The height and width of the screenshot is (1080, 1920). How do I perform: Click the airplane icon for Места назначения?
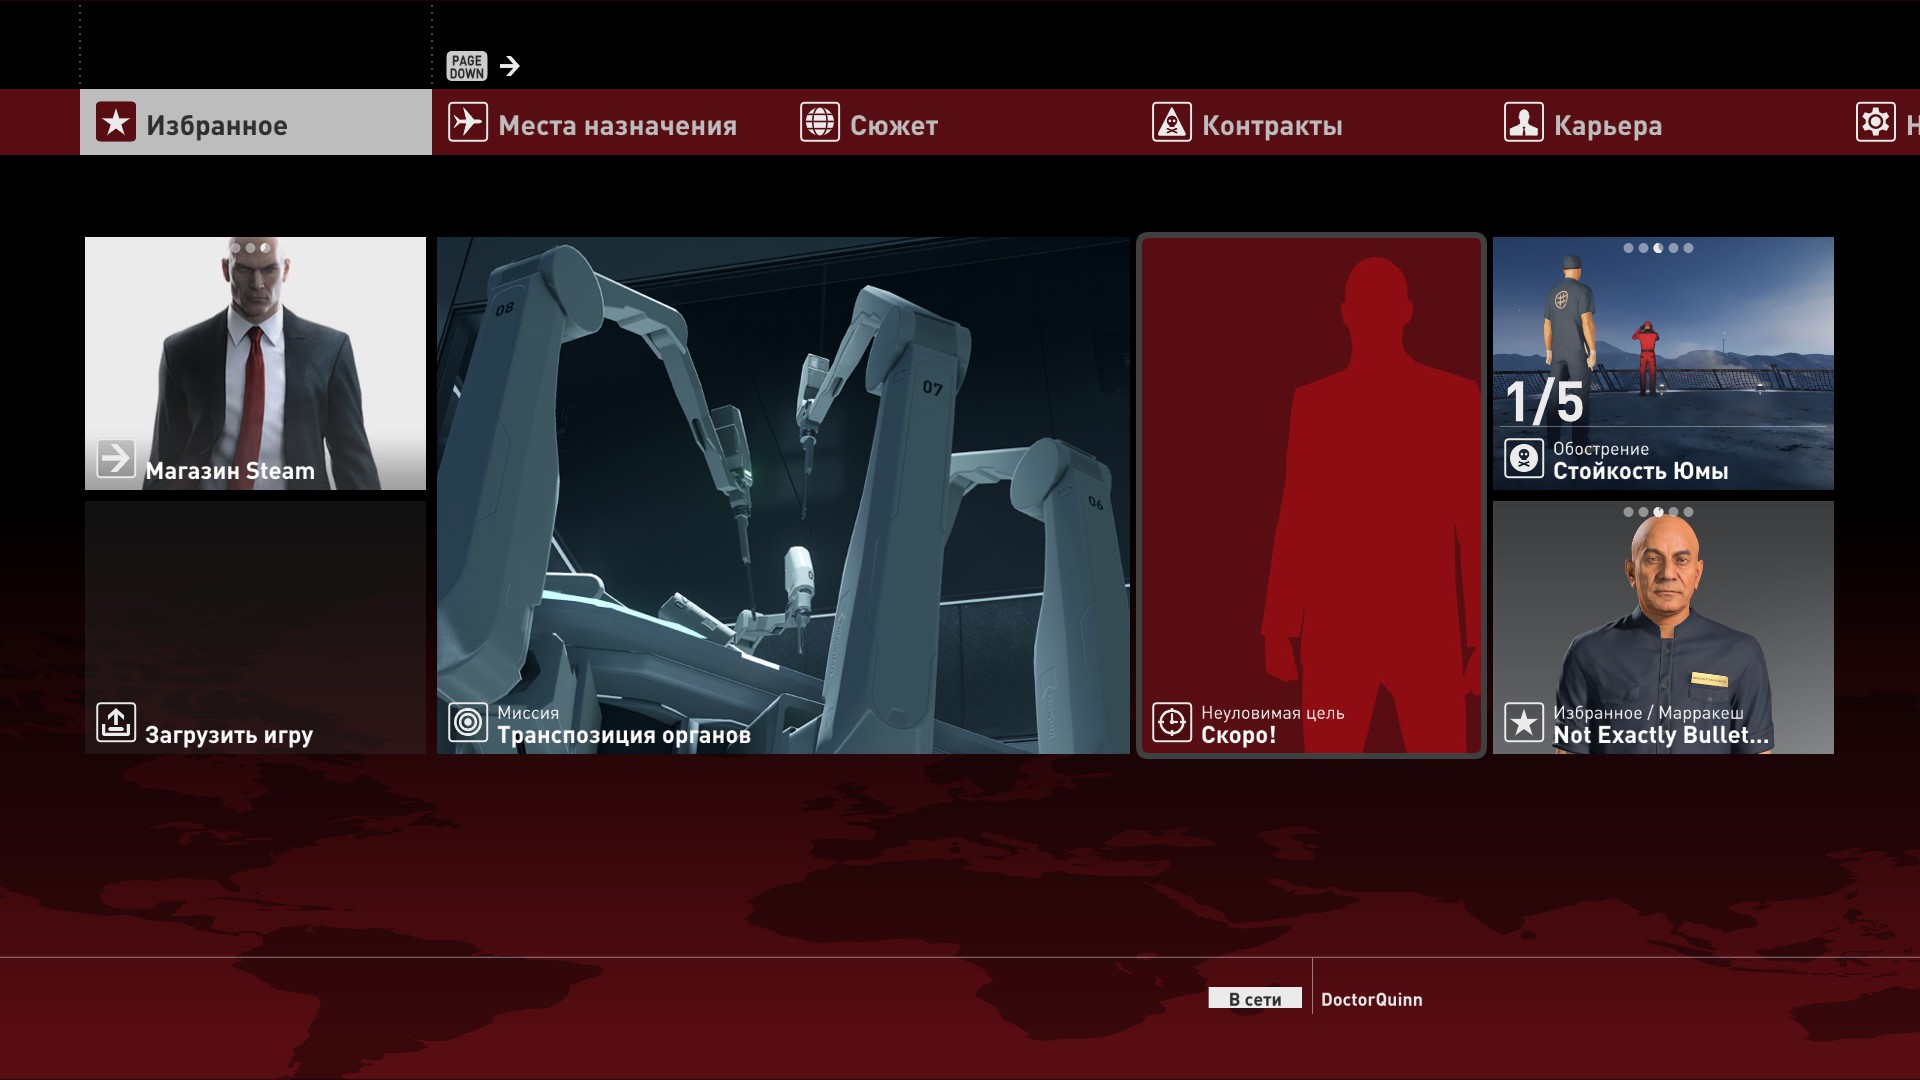(468, 122)
